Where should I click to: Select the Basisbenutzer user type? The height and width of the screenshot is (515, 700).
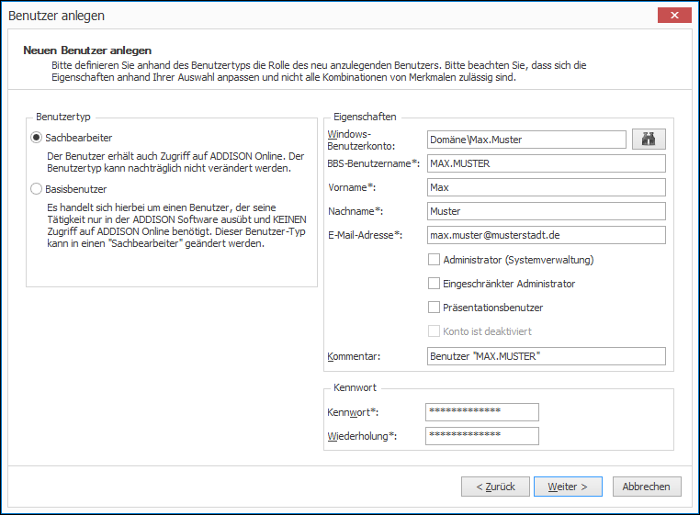pos(36,189)
